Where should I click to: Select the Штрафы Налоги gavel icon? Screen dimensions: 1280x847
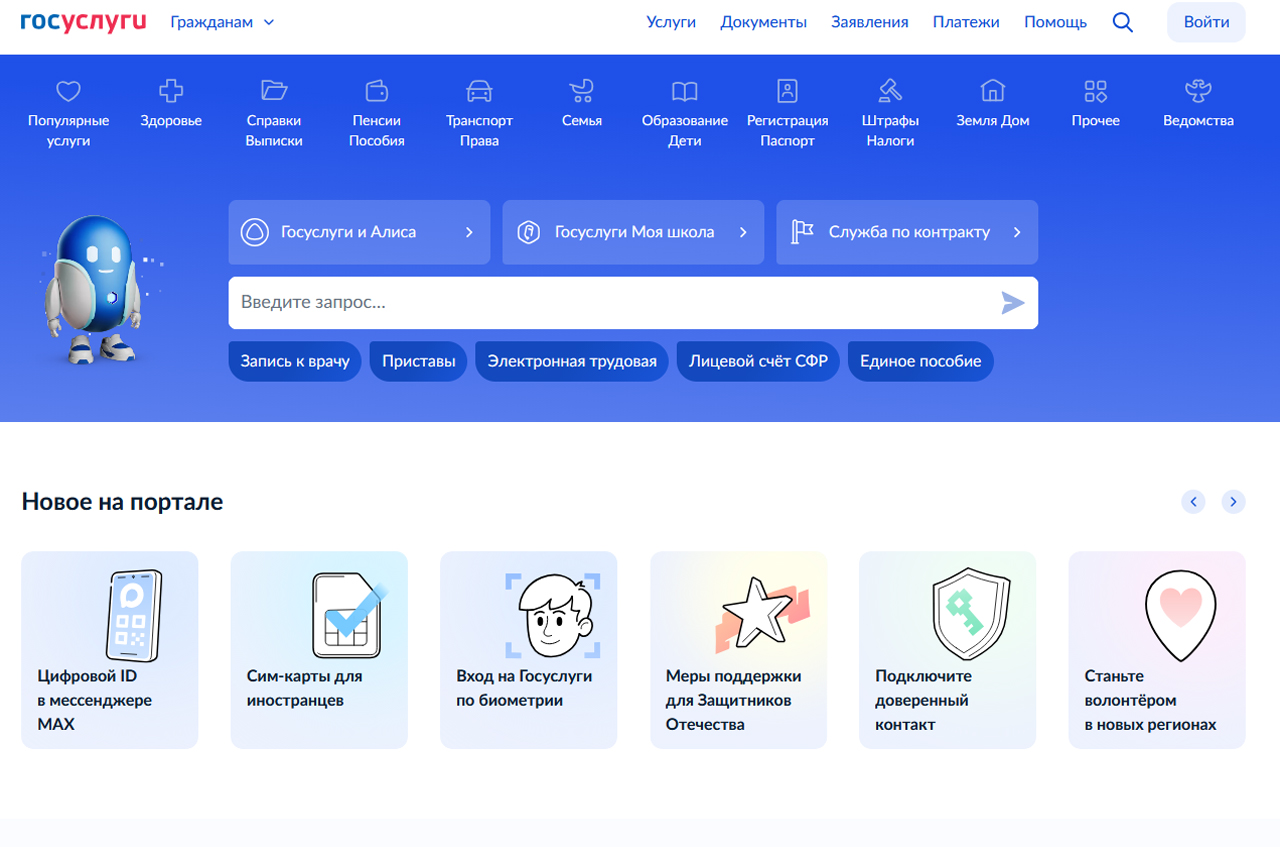tap(890, 92)
